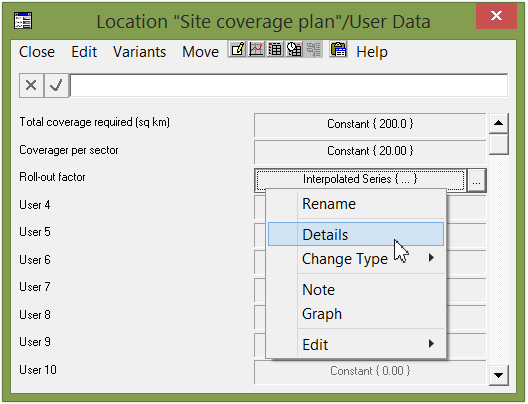The width and height of the screenshot is (528, 404).
Task: Click the Constant { 200.0 } value button
Action: [370, 124]
